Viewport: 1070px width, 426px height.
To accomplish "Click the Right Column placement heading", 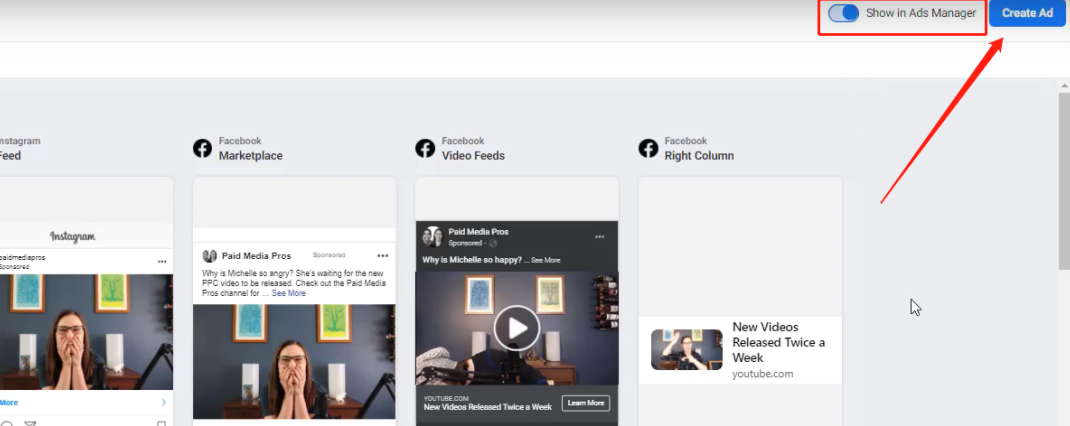I will 699,156.
